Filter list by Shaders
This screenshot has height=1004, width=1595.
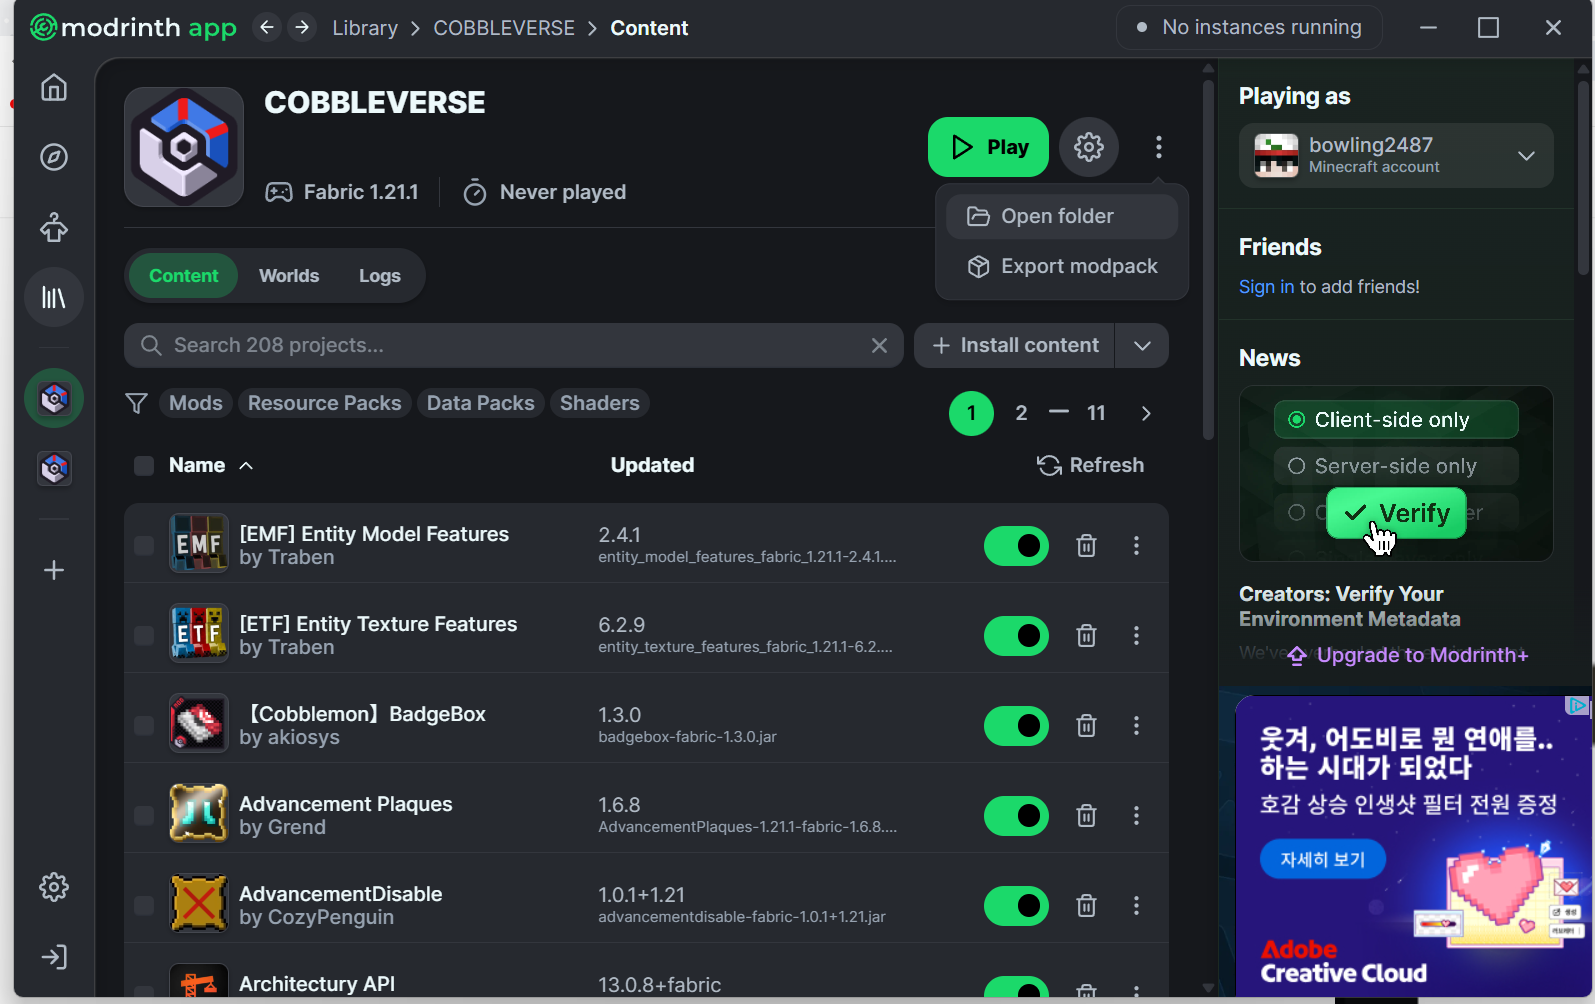pos(599,403)
